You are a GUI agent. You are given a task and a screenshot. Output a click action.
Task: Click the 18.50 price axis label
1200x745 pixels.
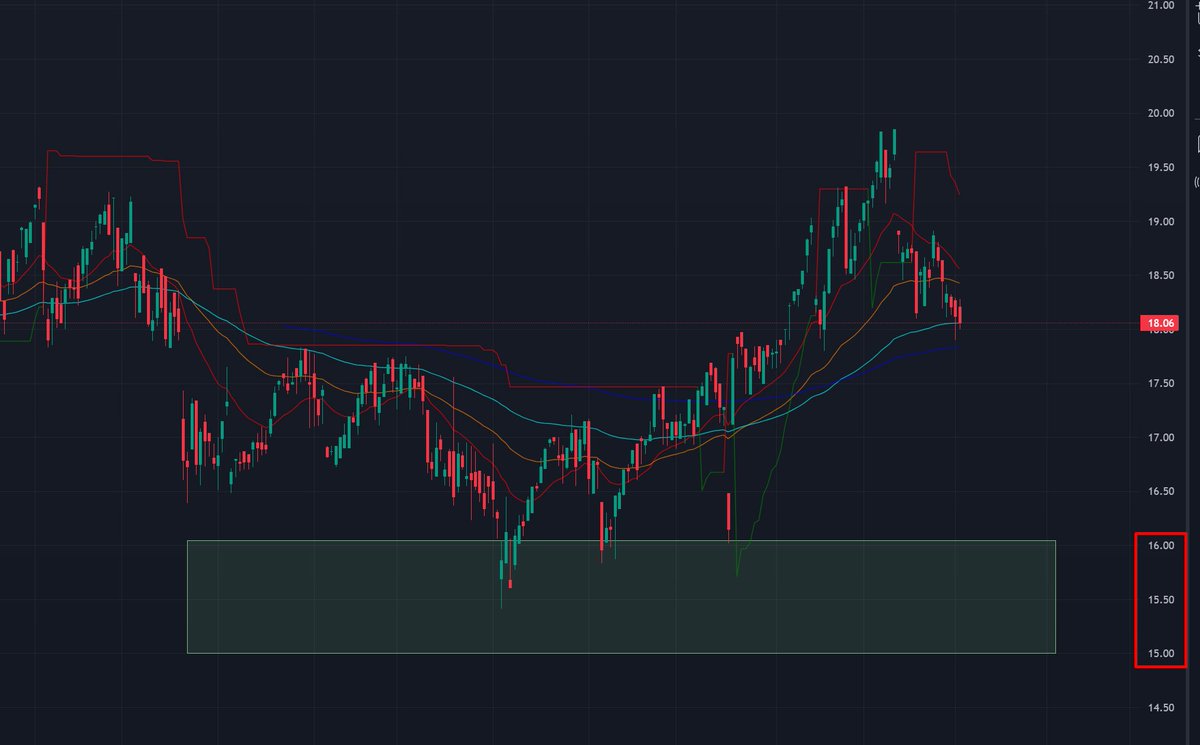(1160, 276)
